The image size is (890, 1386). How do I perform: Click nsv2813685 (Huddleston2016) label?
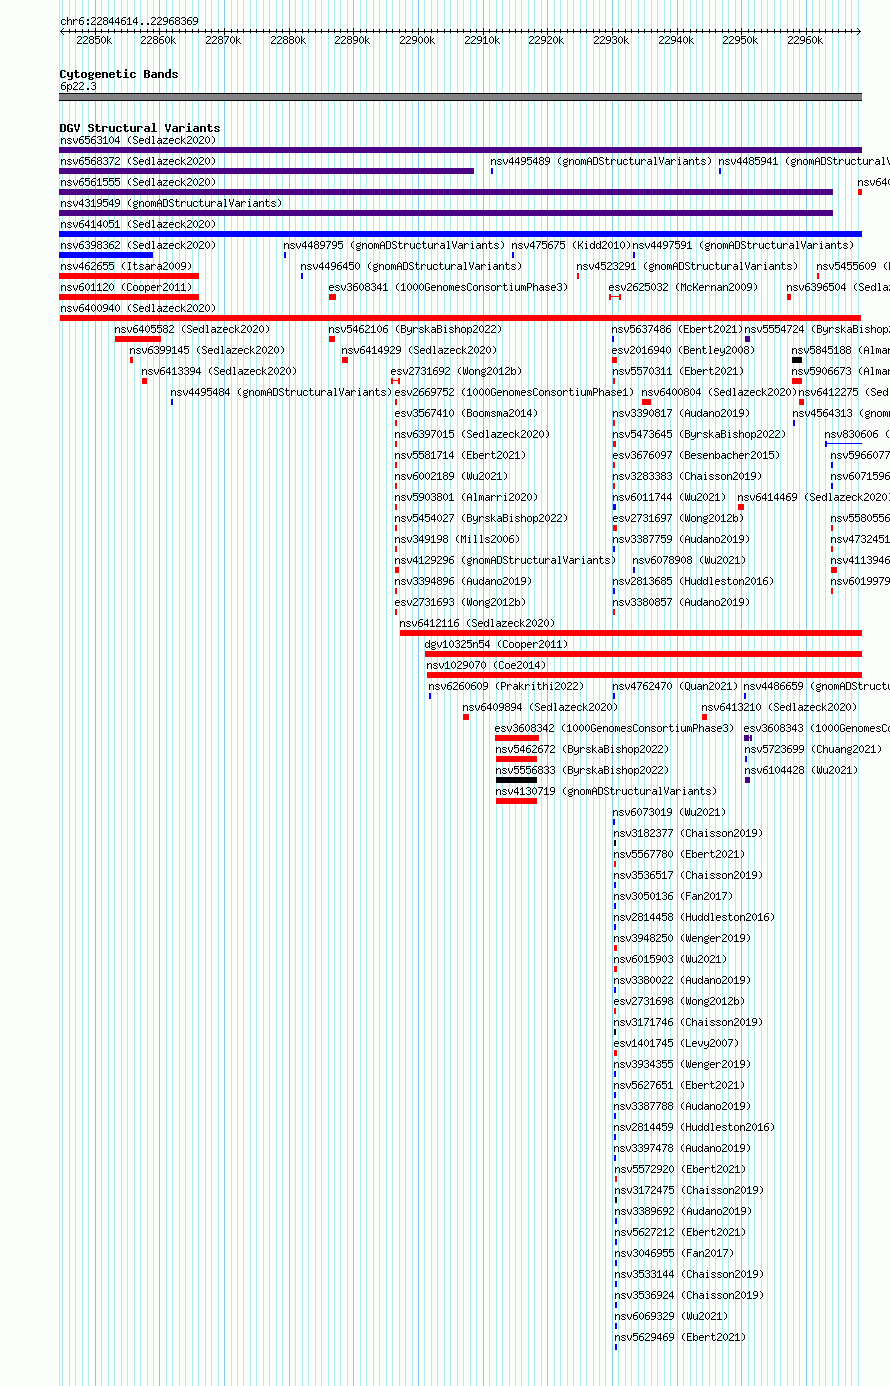[693, 581]
